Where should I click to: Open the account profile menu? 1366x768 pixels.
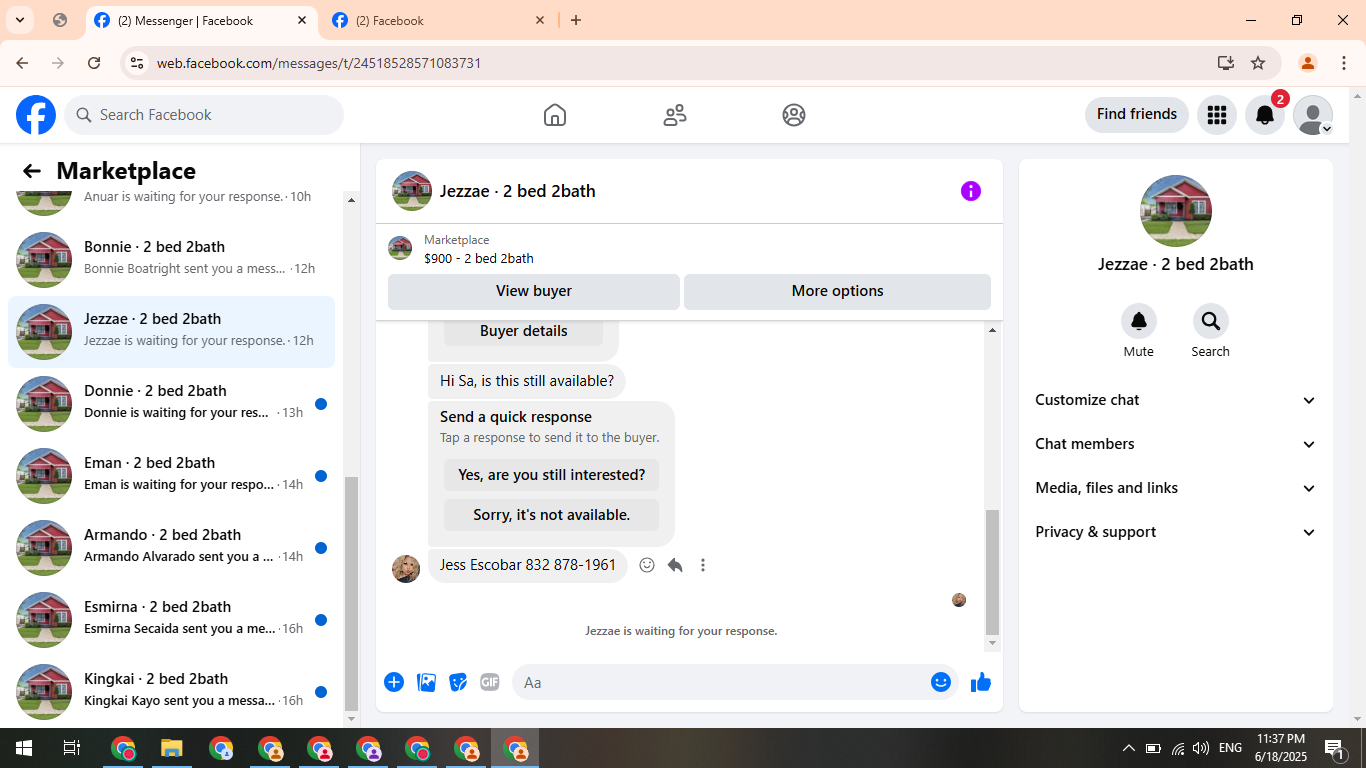coord(1313,115)
